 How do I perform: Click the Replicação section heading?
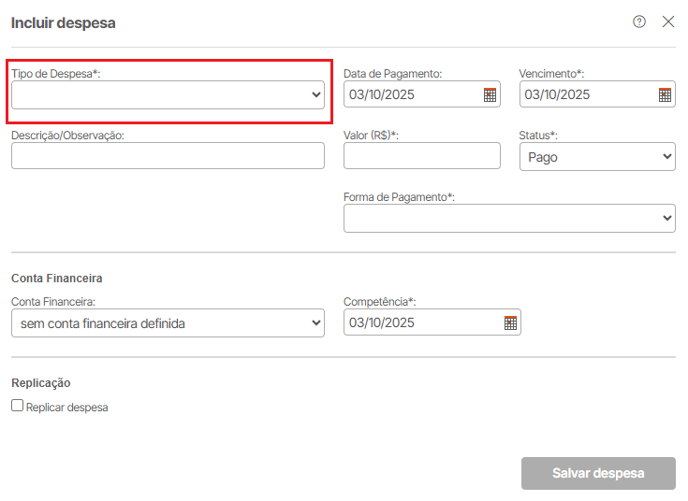(40, 383)
